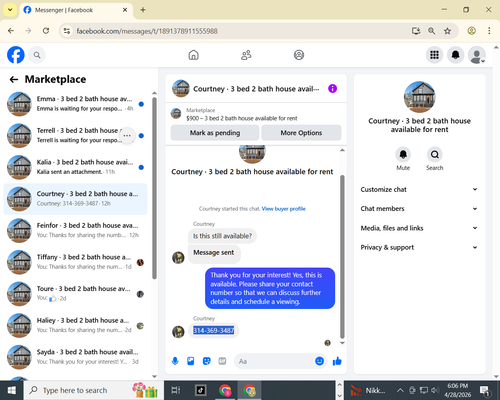500x400 pixels.
Task: Open the Friends icon in top navigation
Action: click(x=246, y=55)
